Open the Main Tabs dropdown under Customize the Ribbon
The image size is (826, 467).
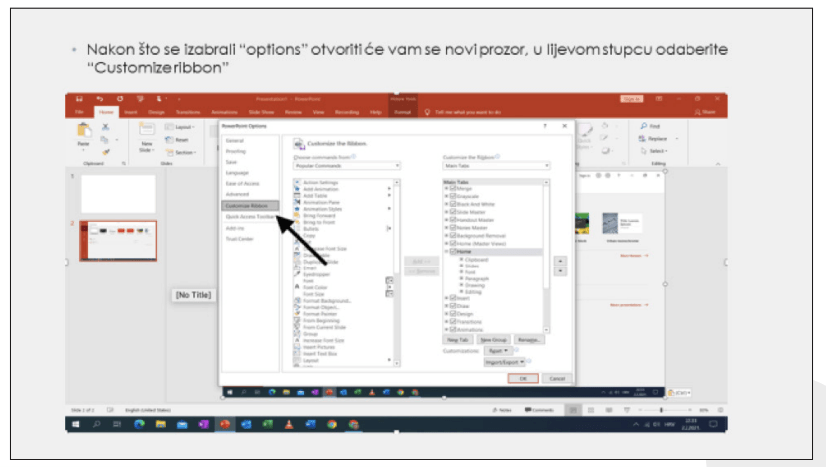coord(494,165)
